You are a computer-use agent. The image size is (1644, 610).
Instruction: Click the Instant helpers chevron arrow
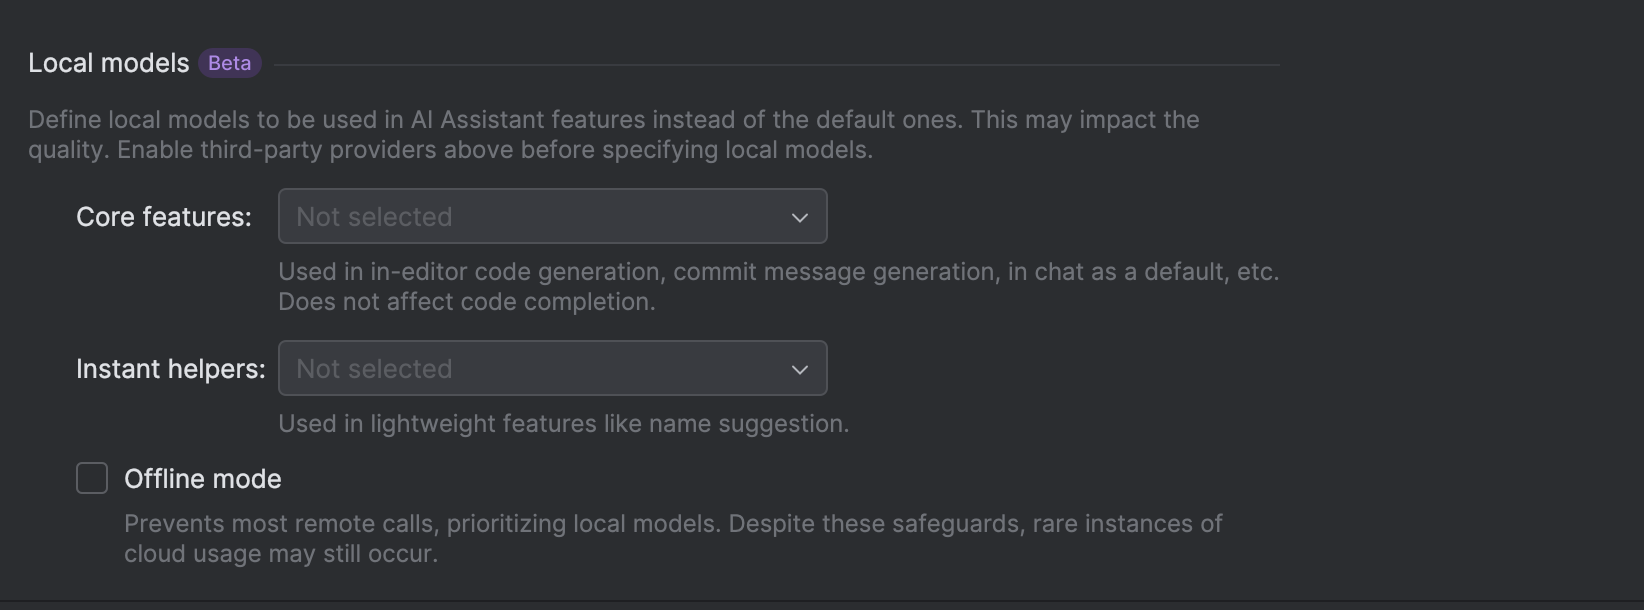[800, 369]
